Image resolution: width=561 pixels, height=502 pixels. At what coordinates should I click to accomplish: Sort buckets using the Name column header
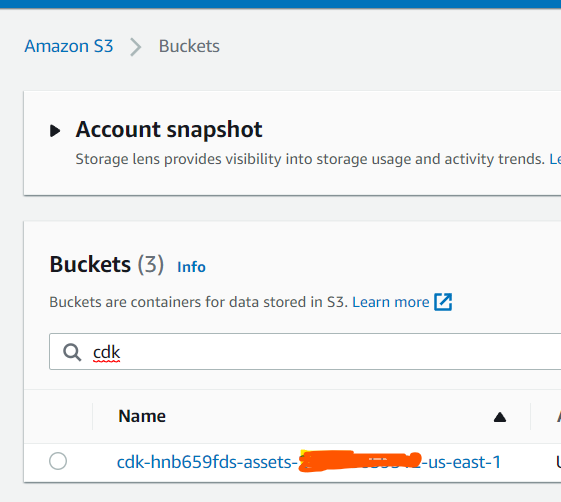coord(142,416)
